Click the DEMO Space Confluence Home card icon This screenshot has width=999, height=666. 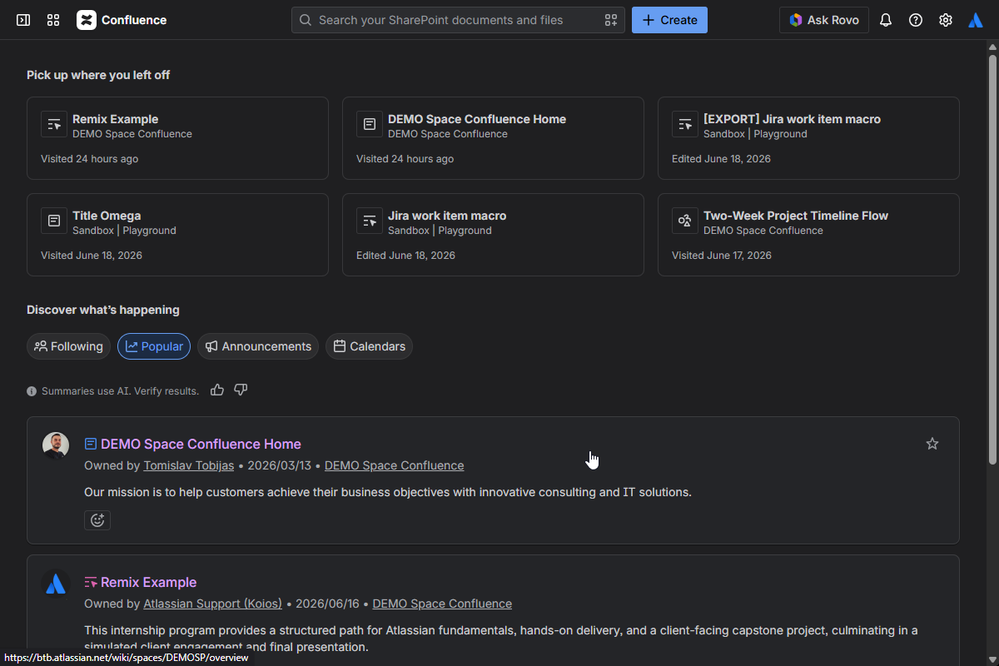click(370, 124)
